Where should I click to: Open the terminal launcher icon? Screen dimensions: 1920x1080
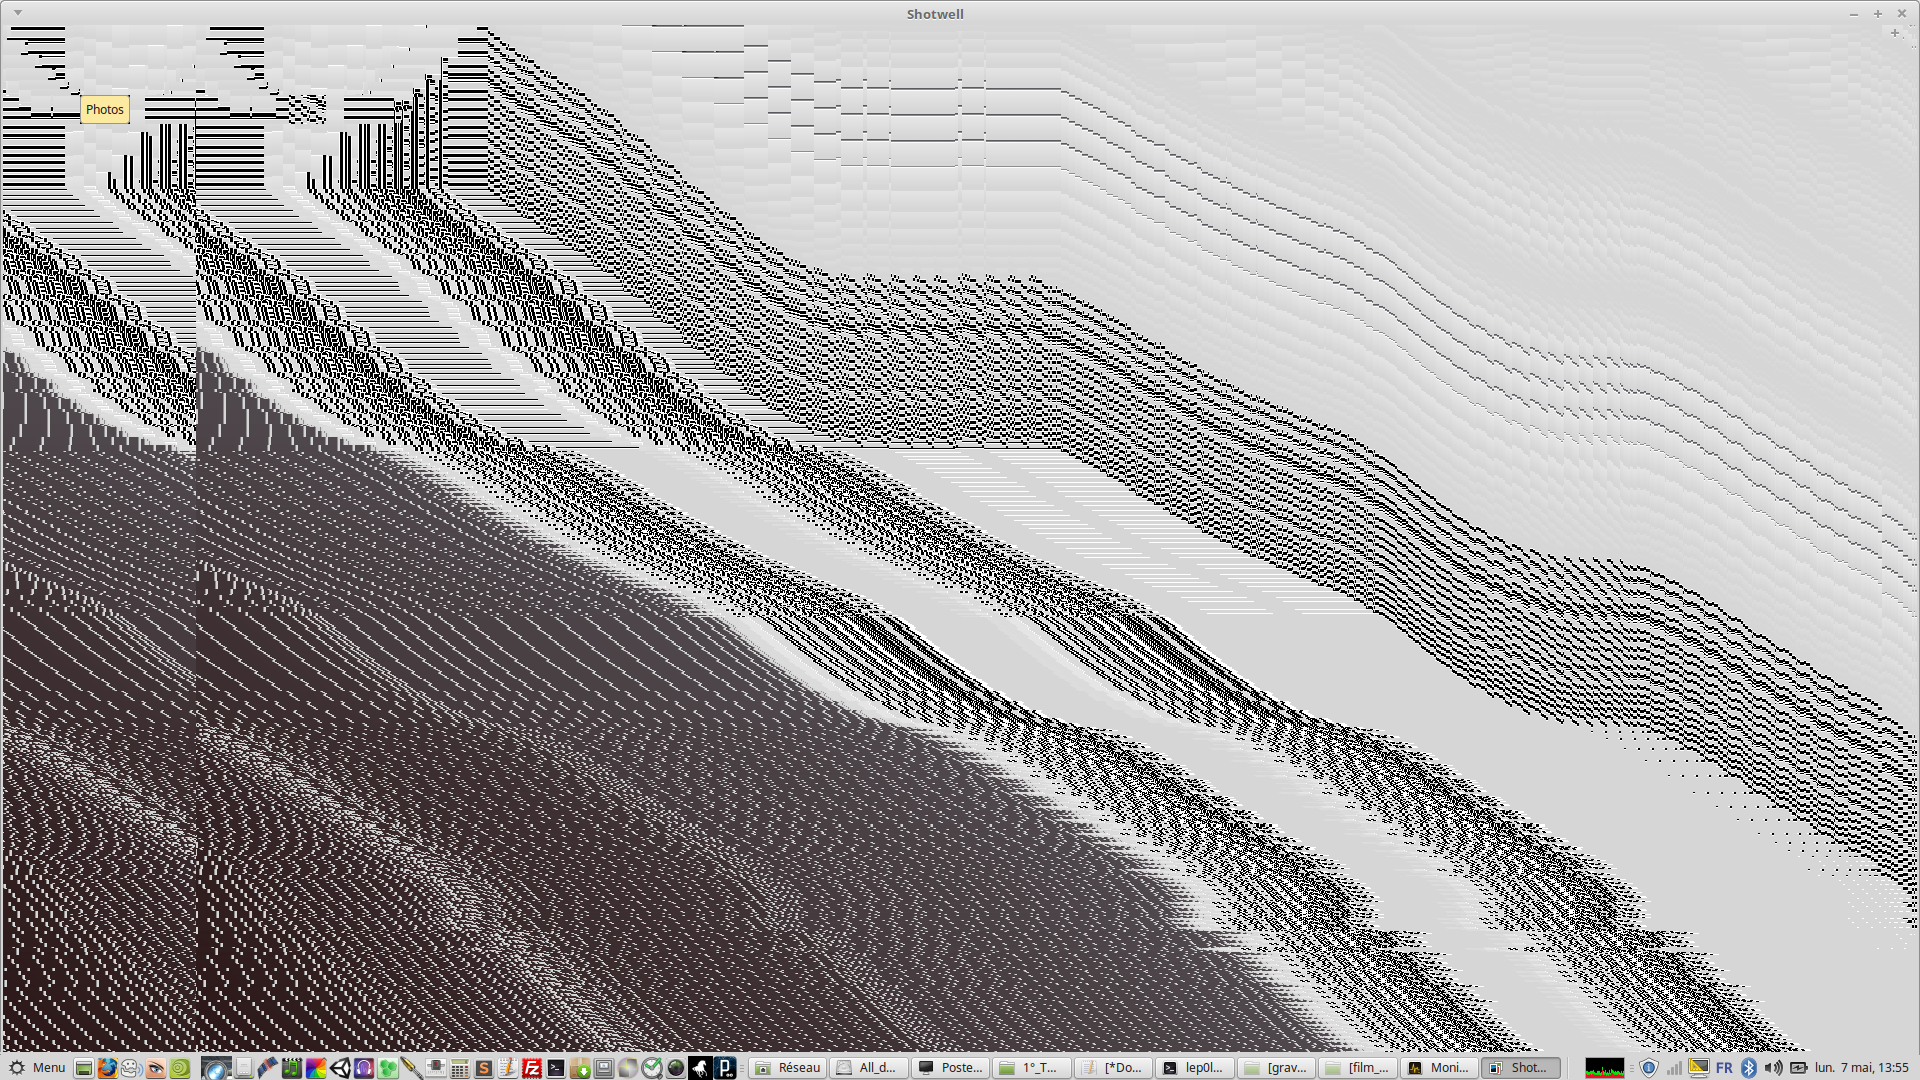coord(556,1068)
